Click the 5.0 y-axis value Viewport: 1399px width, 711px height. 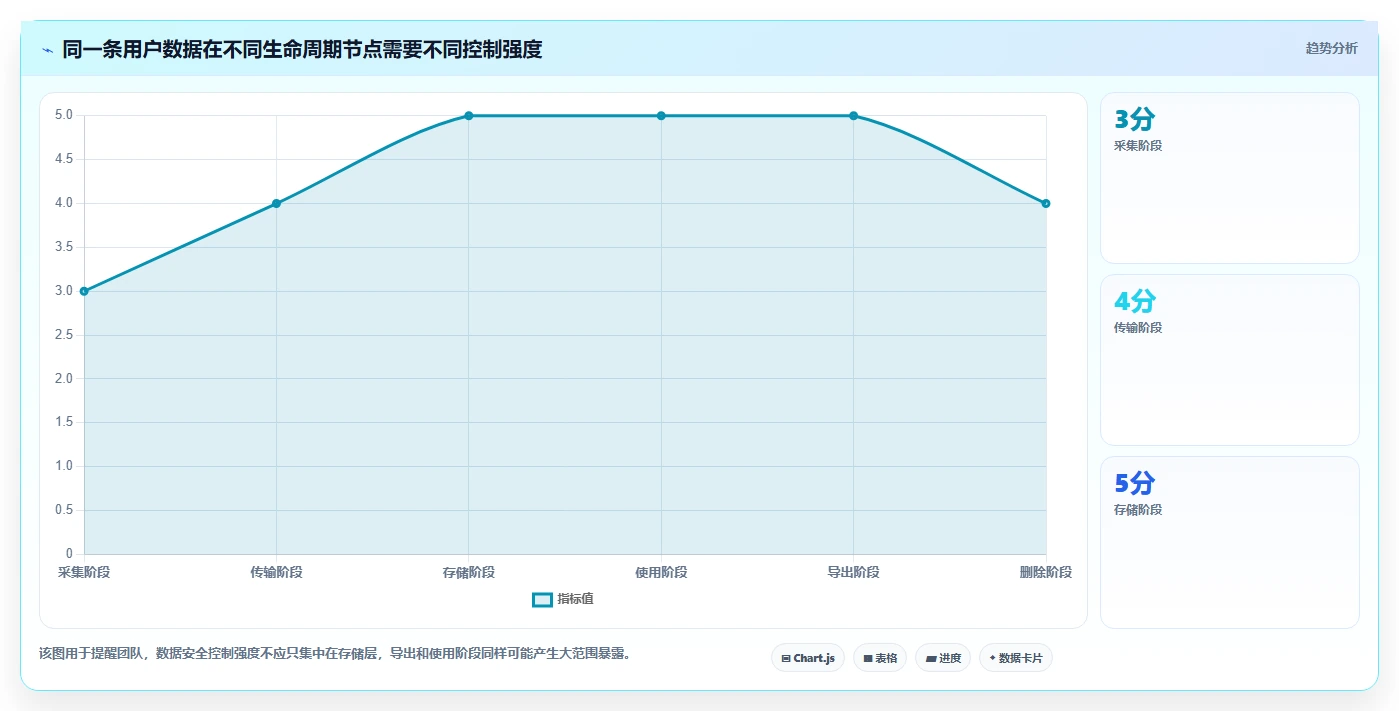tap(64, 115)
